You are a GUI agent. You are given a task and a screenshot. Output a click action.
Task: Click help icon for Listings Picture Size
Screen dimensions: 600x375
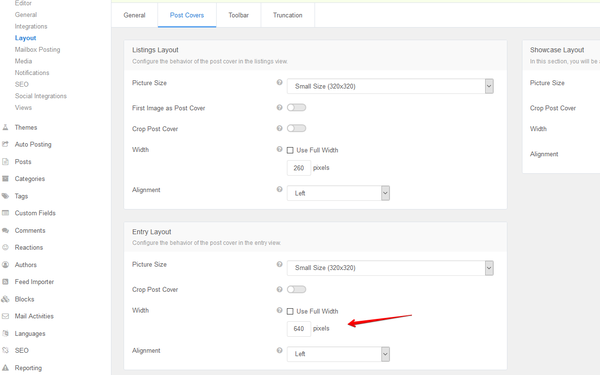279,82
